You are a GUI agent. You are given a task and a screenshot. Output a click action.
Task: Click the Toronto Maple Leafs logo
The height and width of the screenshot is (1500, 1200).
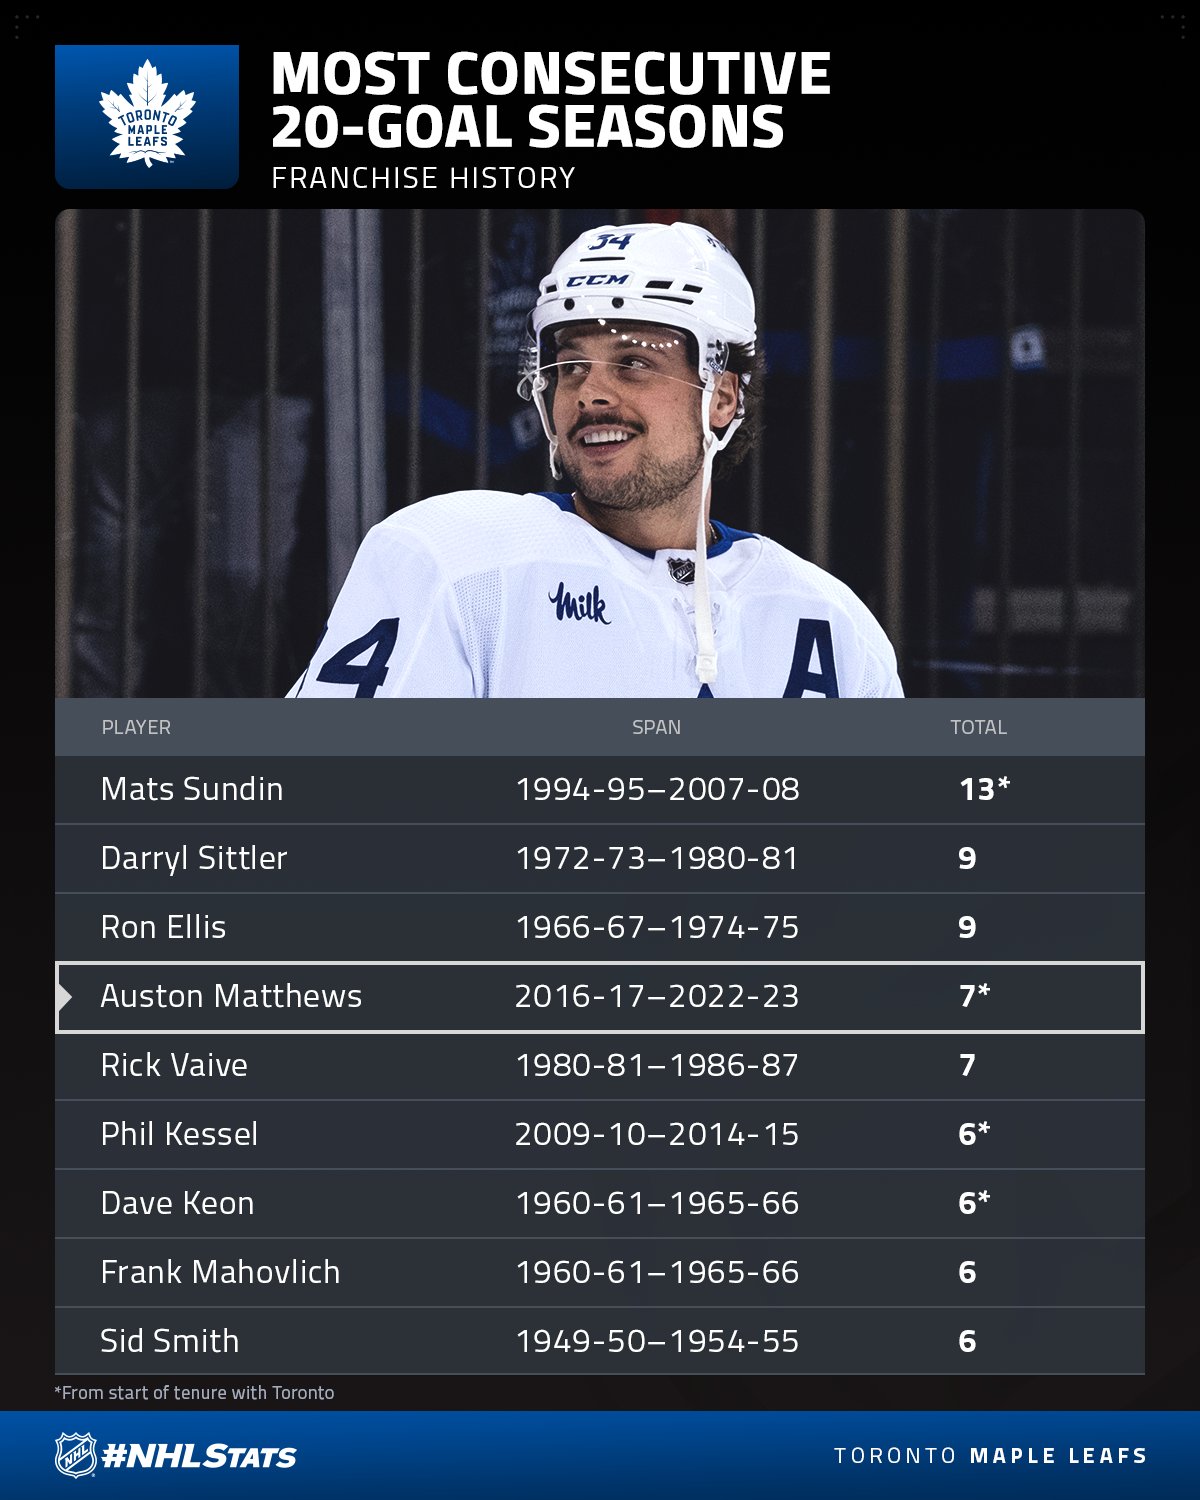(147, 115)
